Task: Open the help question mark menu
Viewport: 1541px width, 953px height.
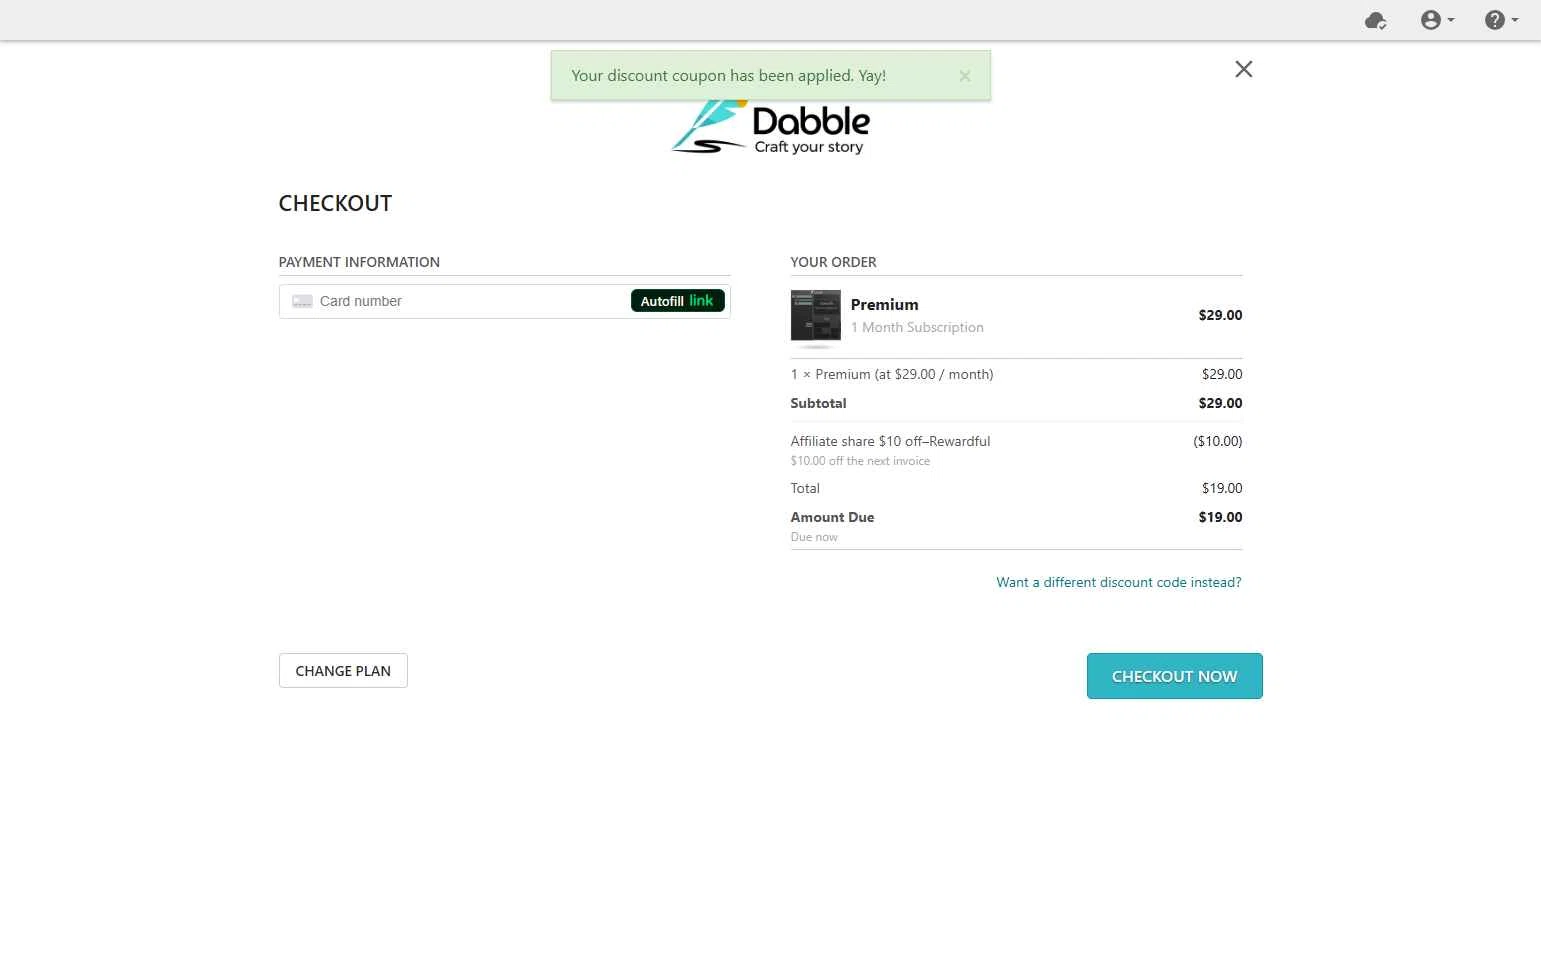Action: (x=1501, y=20)
